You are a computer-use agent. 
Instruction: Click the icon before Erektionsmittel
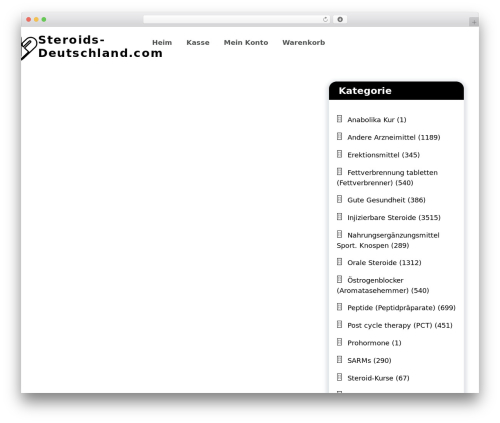tap(339, 154)
